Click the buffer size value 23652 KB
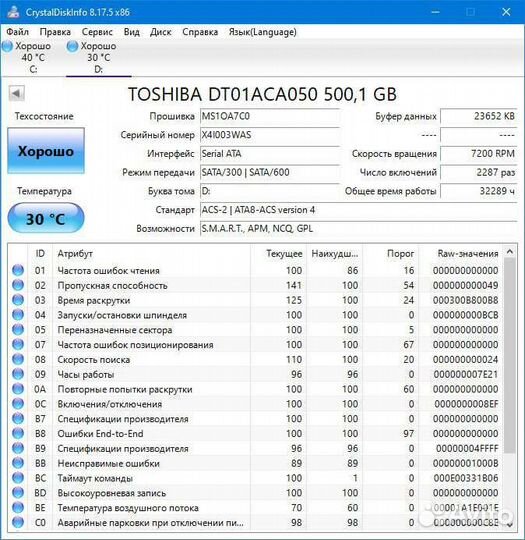525x540 pixels. point(479,116)
